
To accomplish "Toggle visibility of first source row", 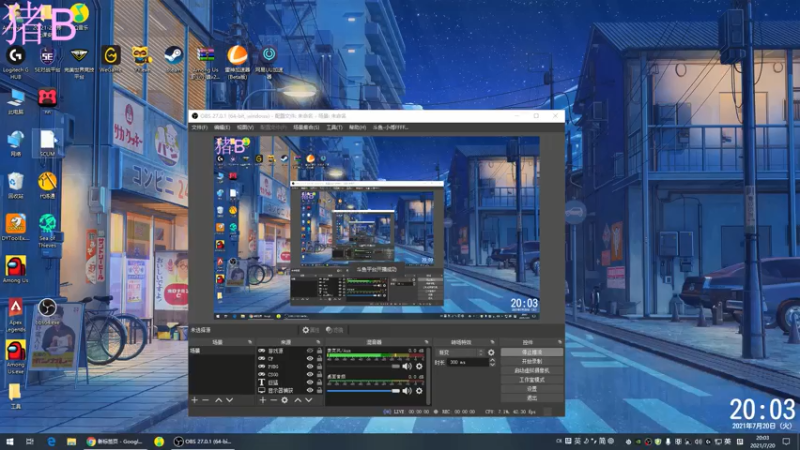I will tap(310, 351).
